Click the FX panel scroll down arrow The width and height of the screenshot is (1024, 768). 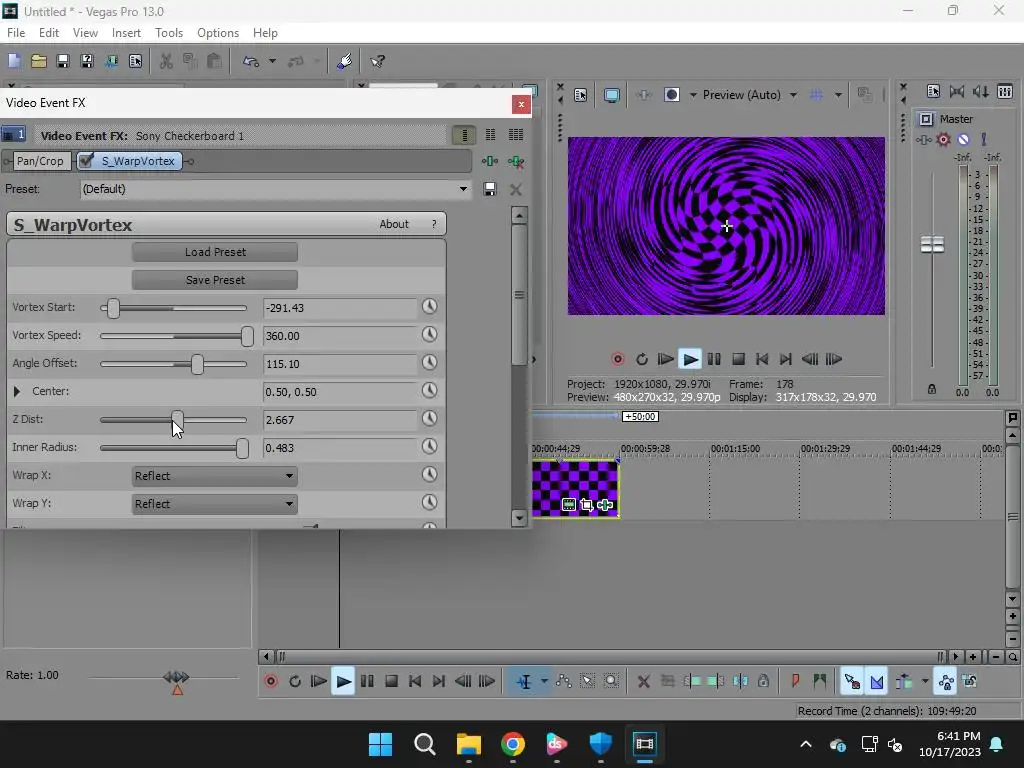tap(519, 518)
